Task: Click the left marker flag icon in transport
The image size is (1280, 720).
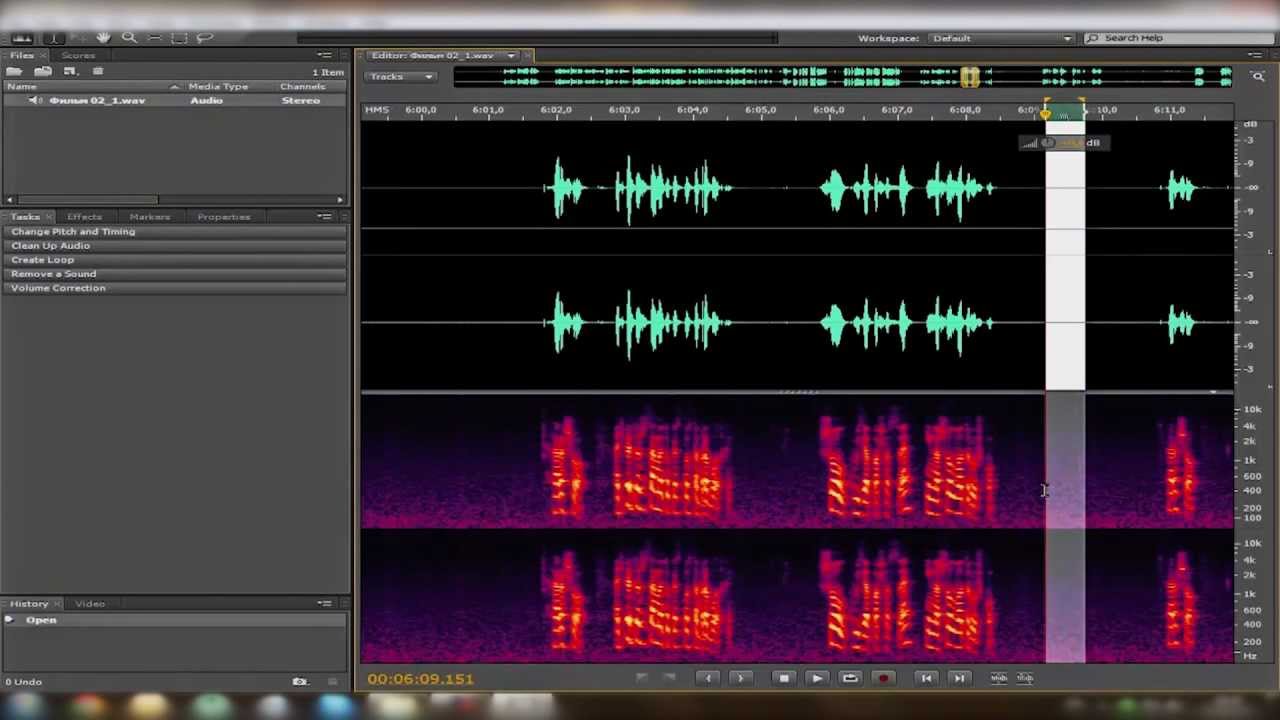Action: 642,678
